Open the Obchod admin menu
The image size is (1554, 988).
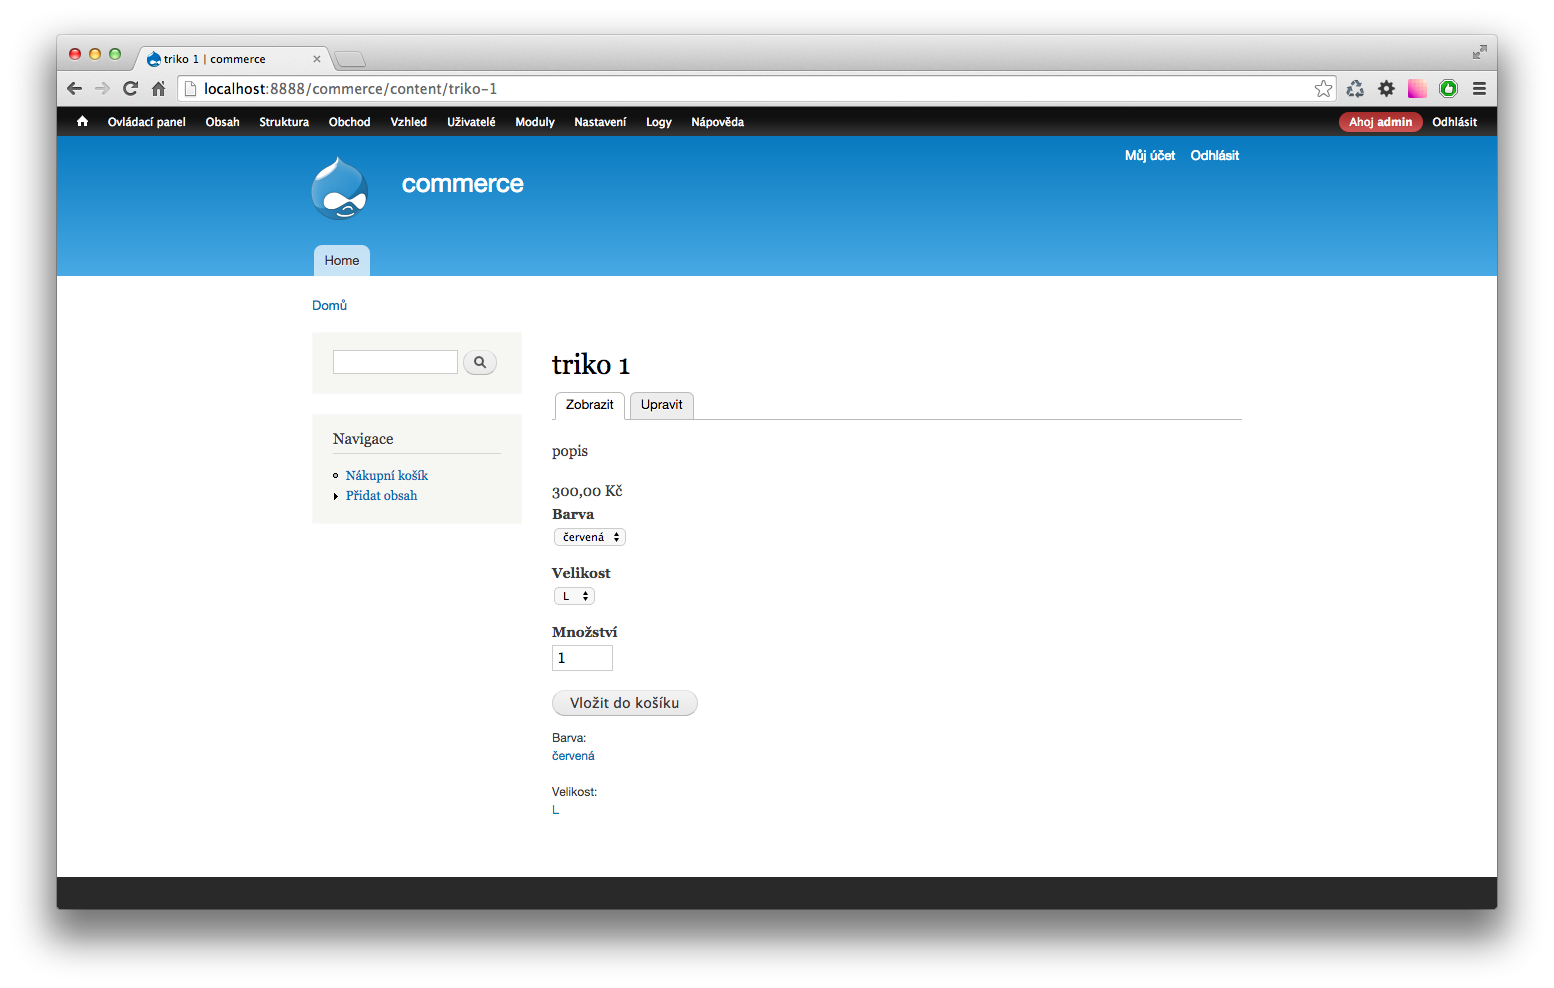[350, 122]
